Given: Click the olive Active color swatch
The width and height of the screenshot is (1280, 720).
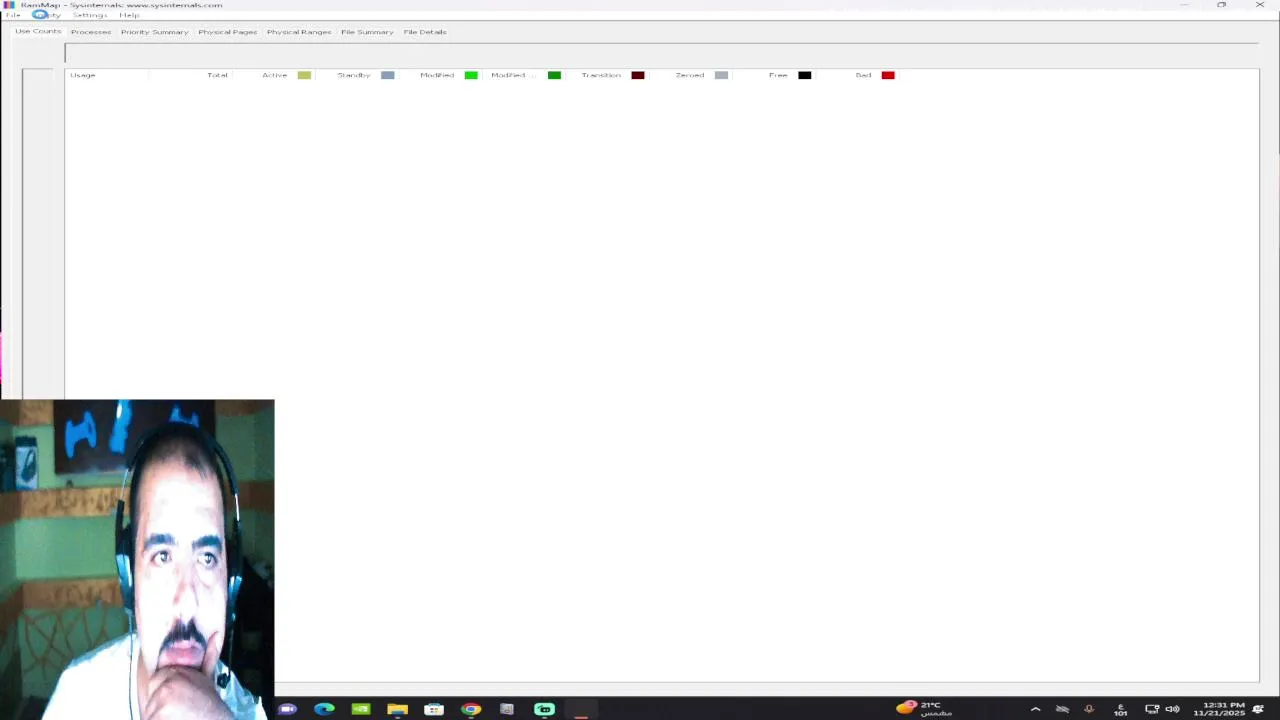Looking at the screenshot, I should [304, 75].
